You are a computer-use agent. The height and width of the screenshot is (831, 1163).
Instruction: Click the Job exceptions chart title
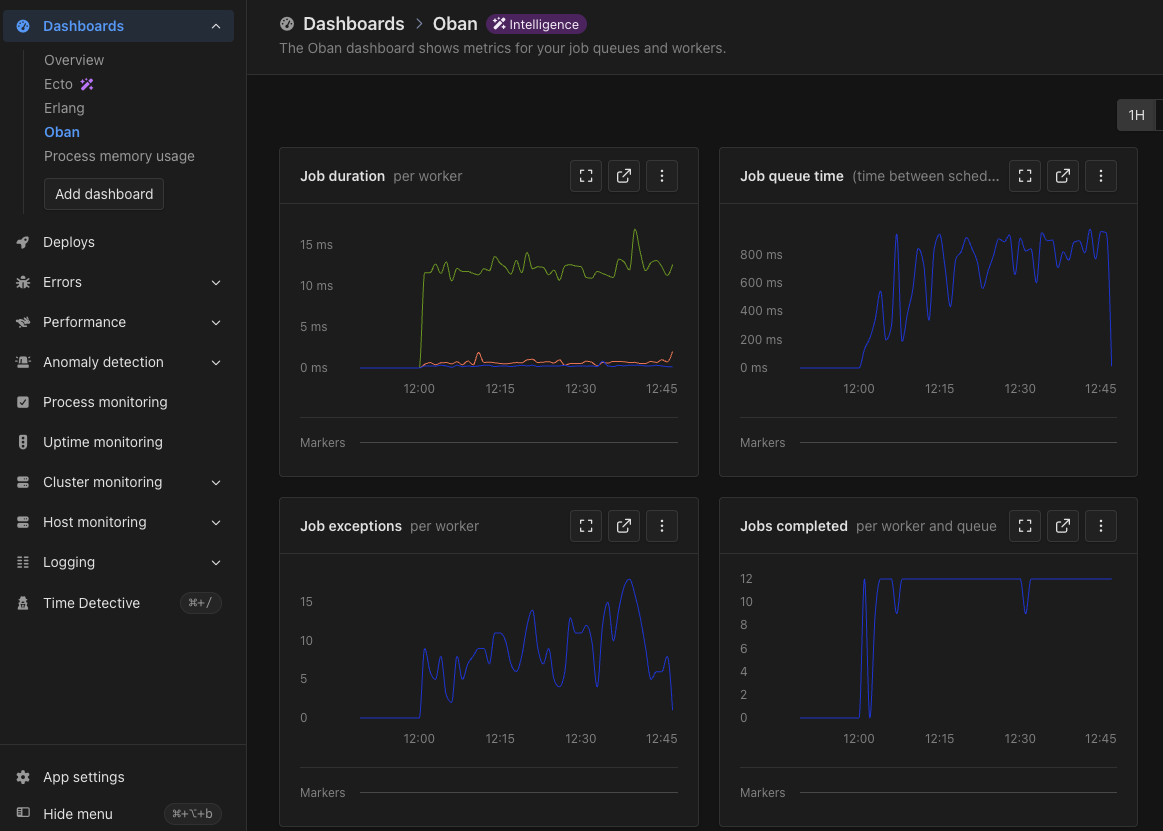[351, 526]
